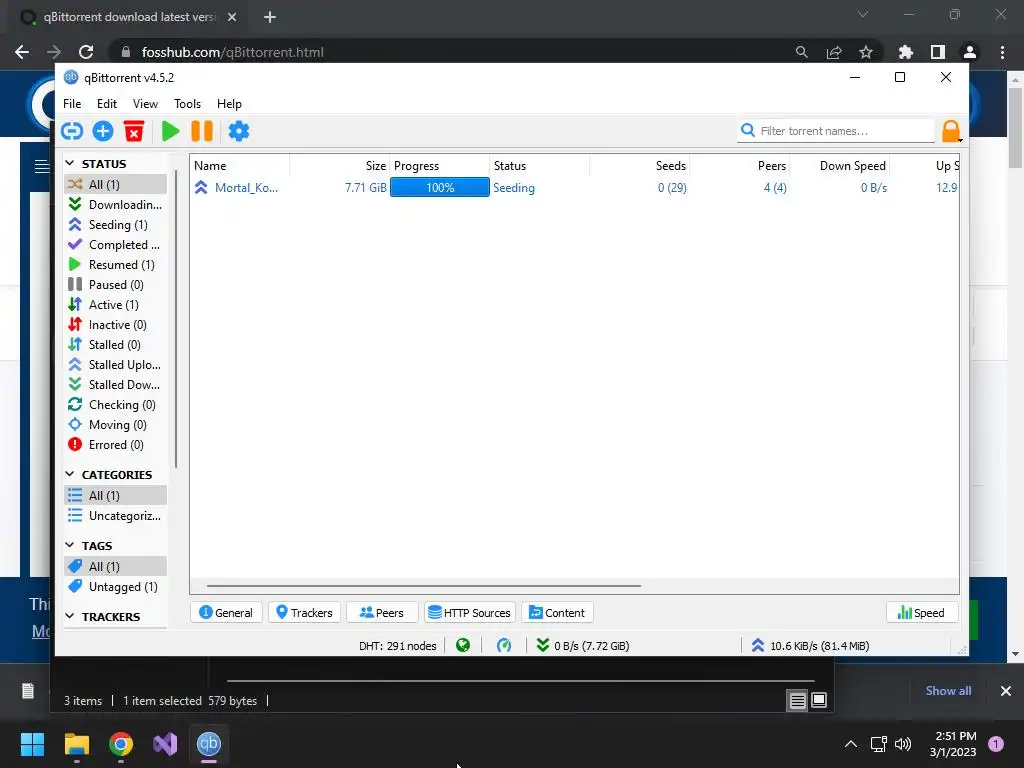The image size is (1024, 768).
Task: Select the Completed status filter
Action: pyautogui.click(x=116, y=245)
